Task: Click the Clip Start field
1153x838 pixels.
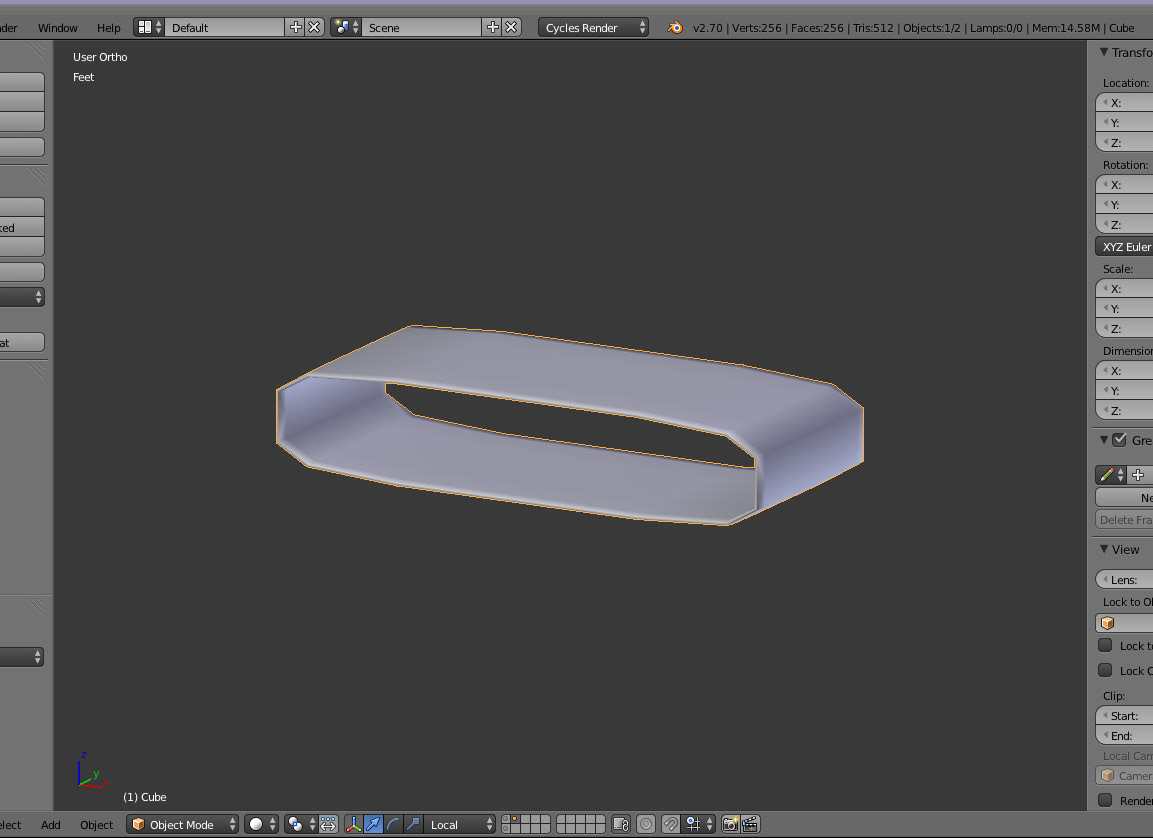Action: 1124,716
